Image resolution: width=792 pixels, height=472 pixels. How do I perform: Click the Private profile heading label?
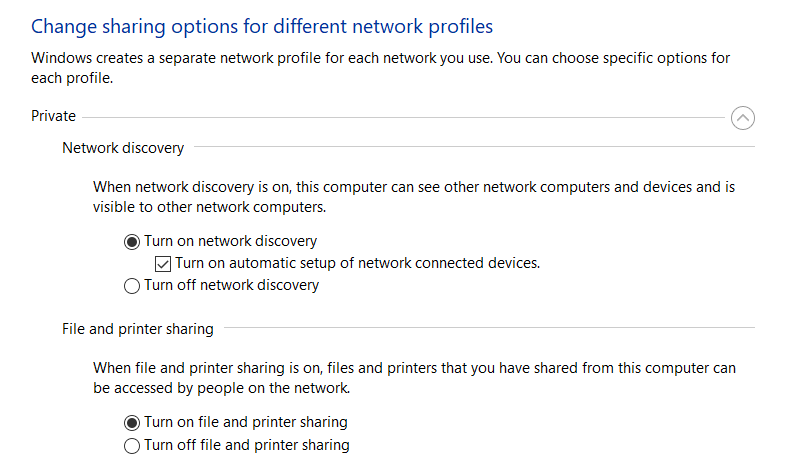click(53, 116)
